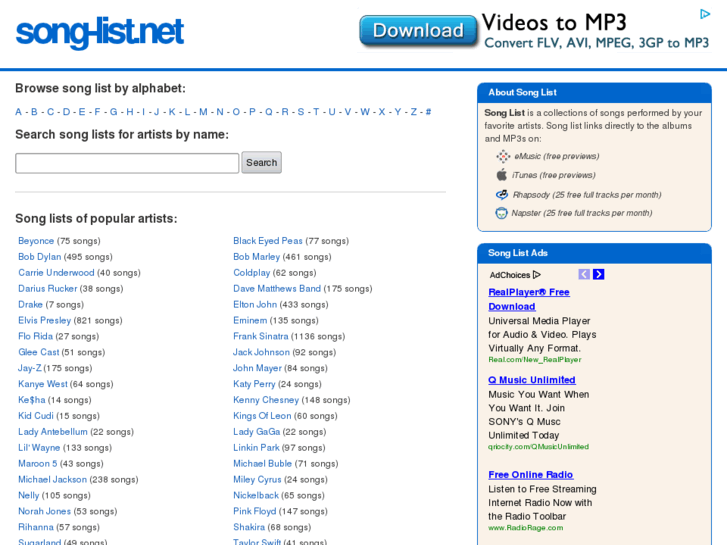Open Flo Rida song list
Screen dimensions: 727x545
click(x=35, y=336)
